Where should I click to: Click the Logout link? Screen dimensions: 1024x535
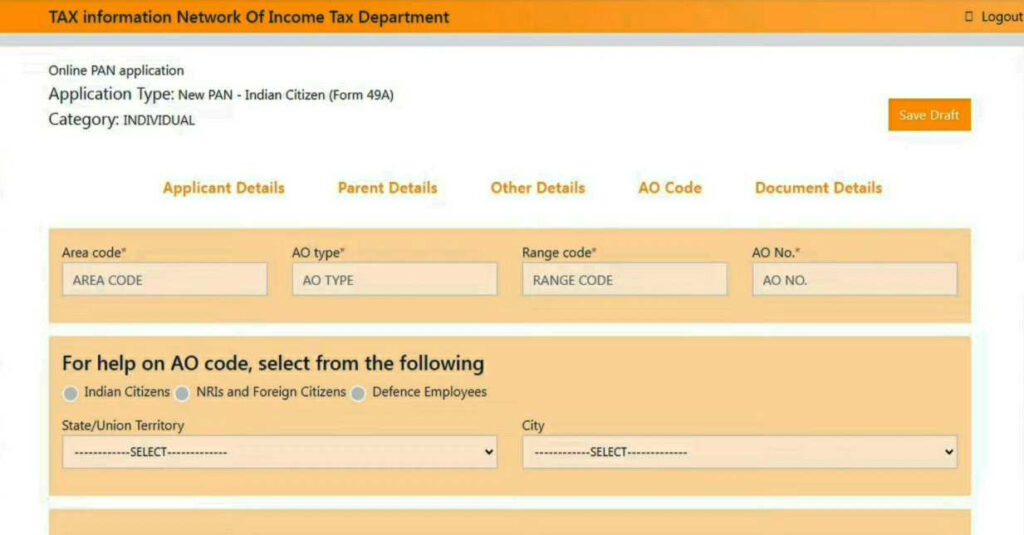point(1001,17)
